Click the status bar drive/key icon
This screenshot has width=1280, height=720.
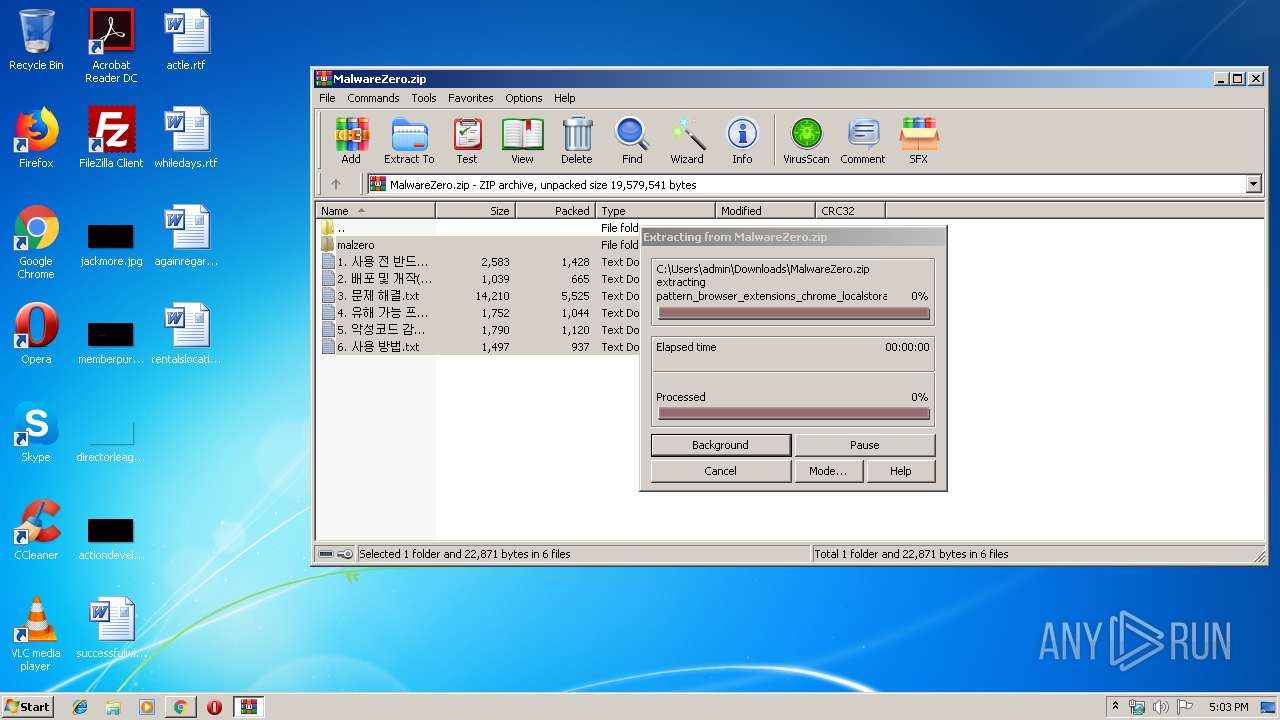tap(336, 554)
